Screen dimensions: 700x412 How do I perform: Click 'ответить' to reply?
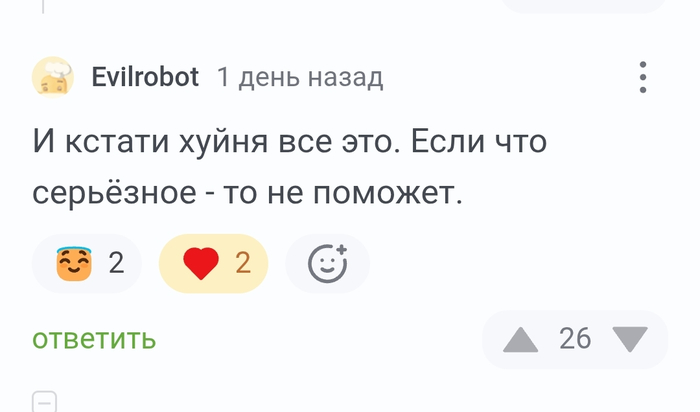coord(94,339)
